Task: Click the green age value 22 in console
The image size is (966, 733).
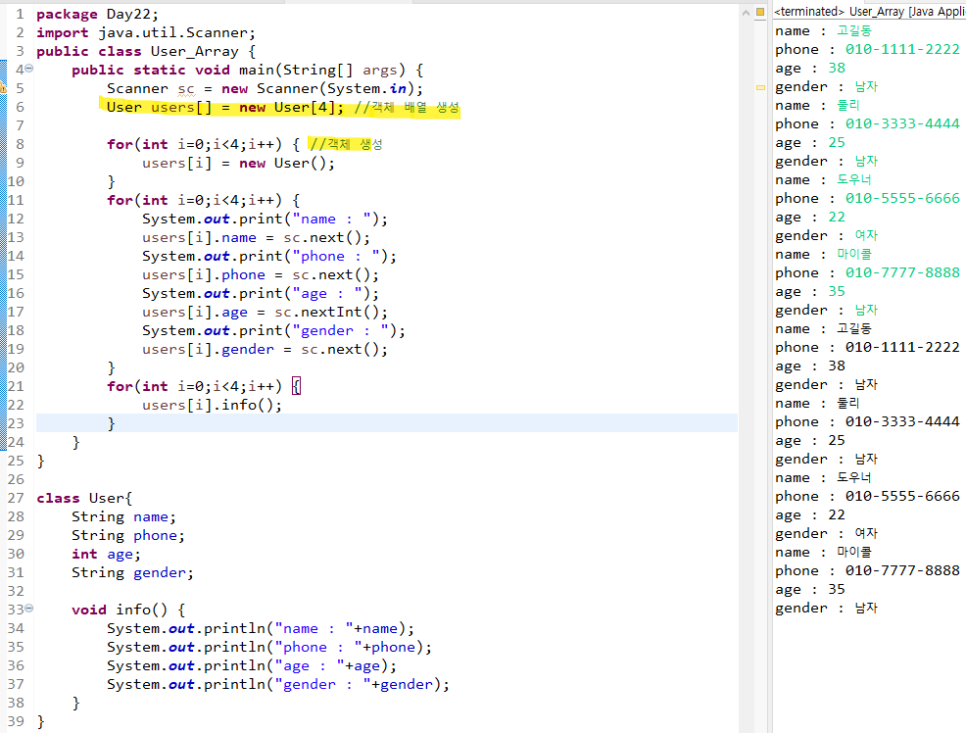Action: [x=837, y=217]
